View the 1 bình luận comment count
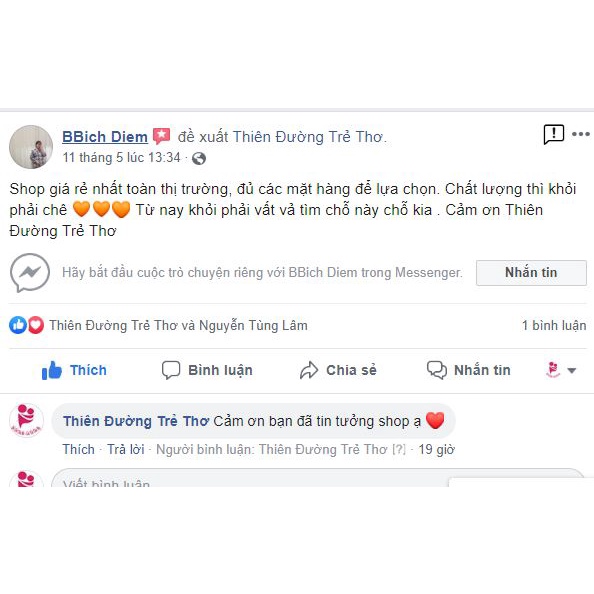The image size is (594, 594). point(554,325)
